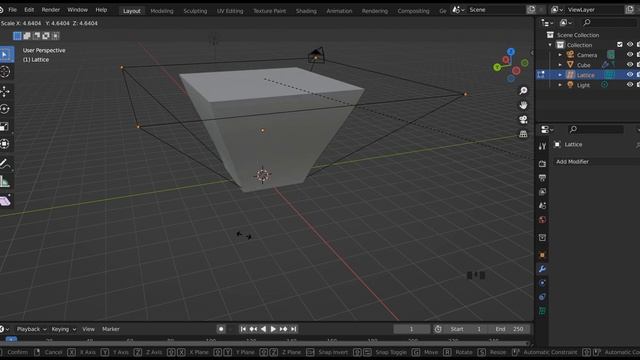Hide the Camera with its eye icon
This screenshot has width=640, height=360.
(630, 54)
